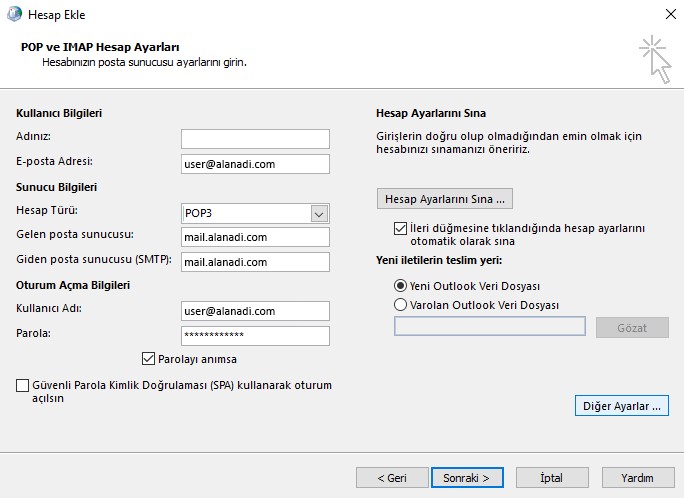Enable Güvenli Parola Kimlik Doğrulaması (SPA) checkbox
Viewport: 684px width, 498px height.
coord(22,385)
